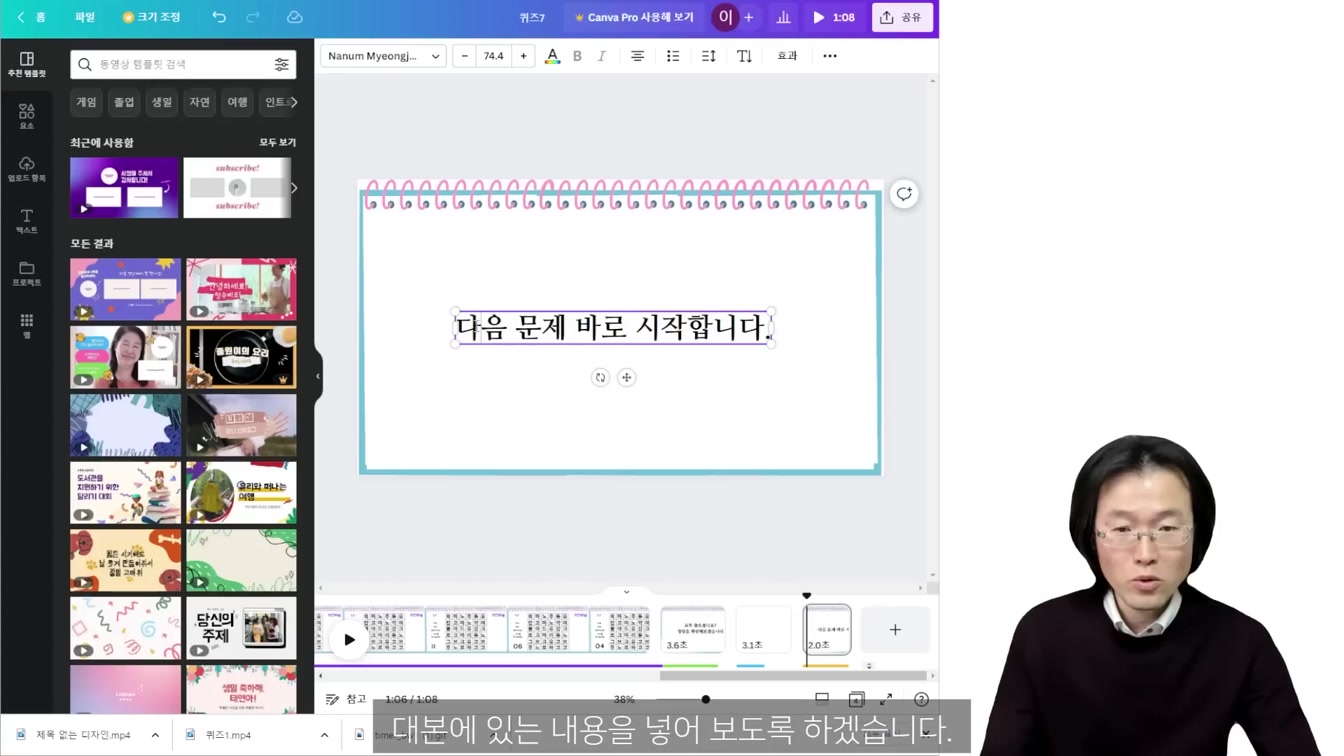This screenshot has width=1344, height=756.
Task: Open the apps grid panel
Action: (27, 325)
